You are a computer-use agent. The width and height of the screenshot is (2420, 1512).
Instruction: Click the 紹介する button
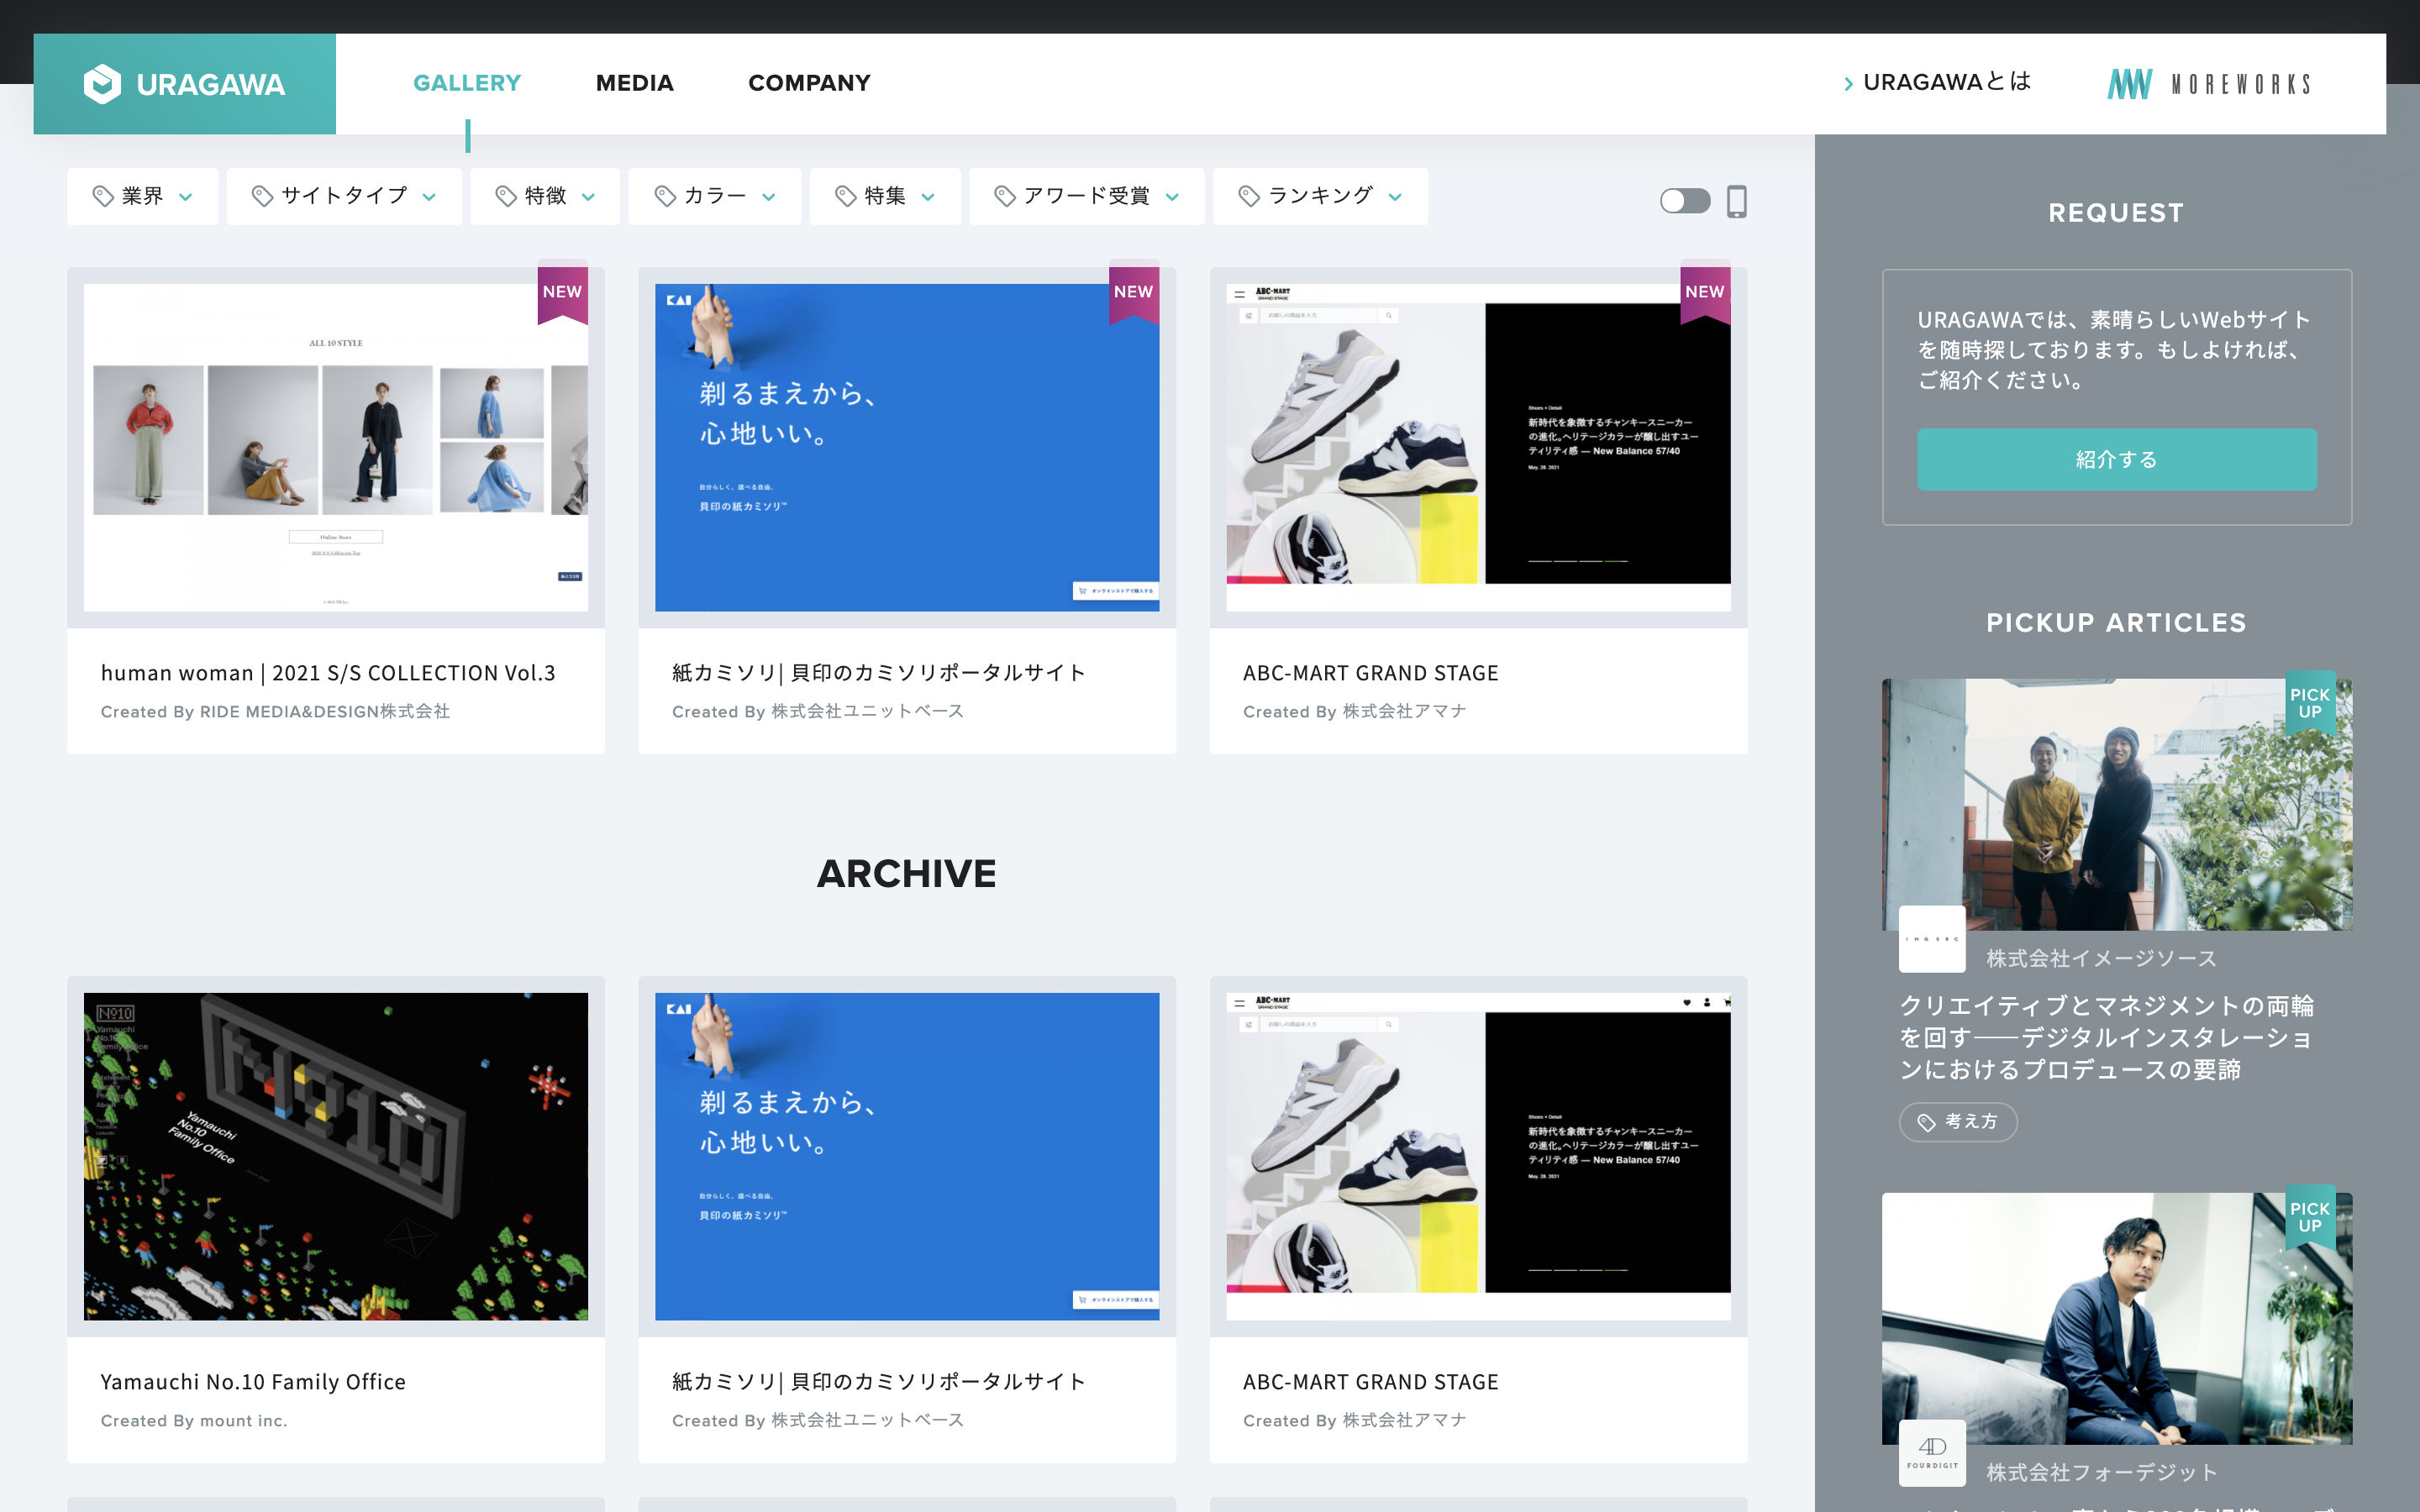click(2116, 459)
